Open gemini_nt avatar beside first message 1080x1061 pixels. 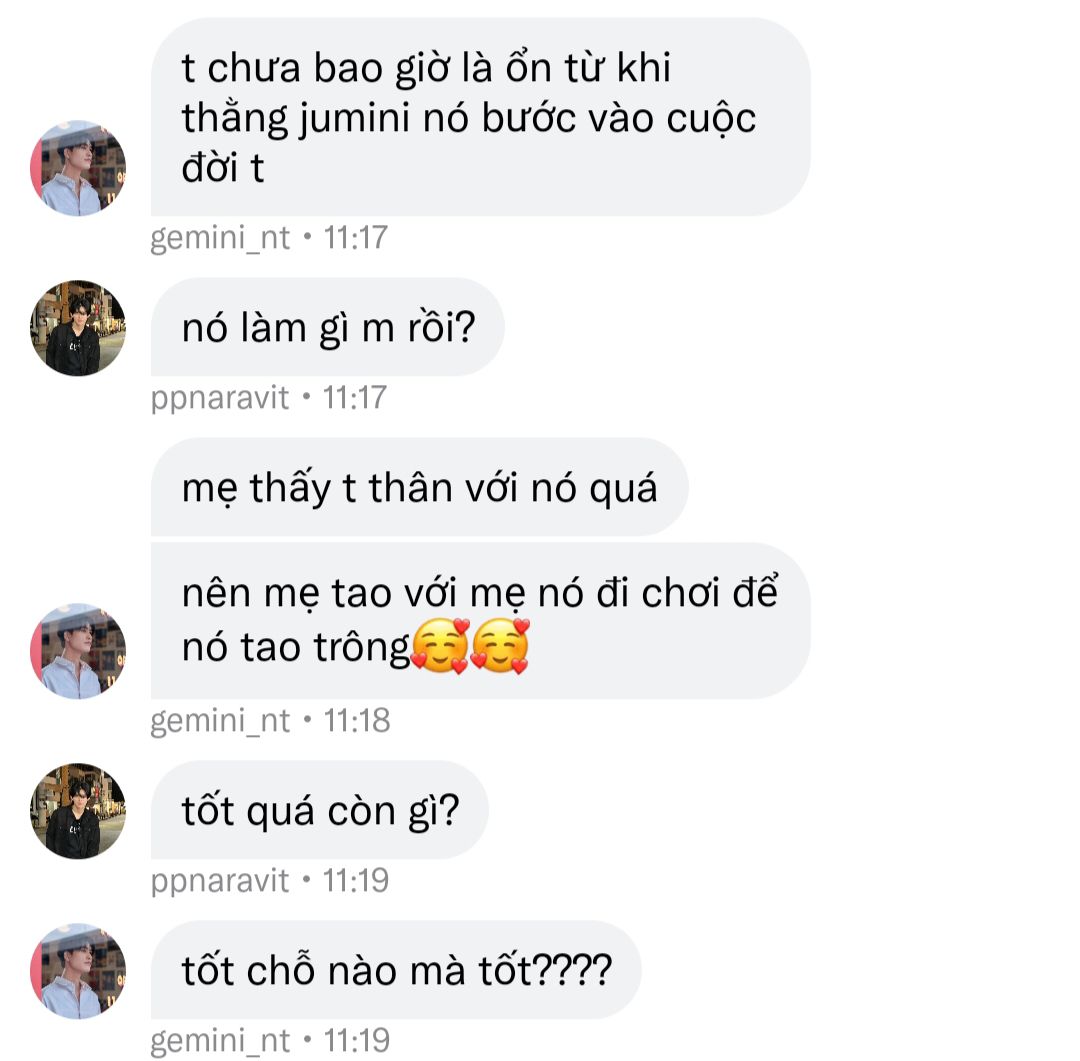pos(78,168)
